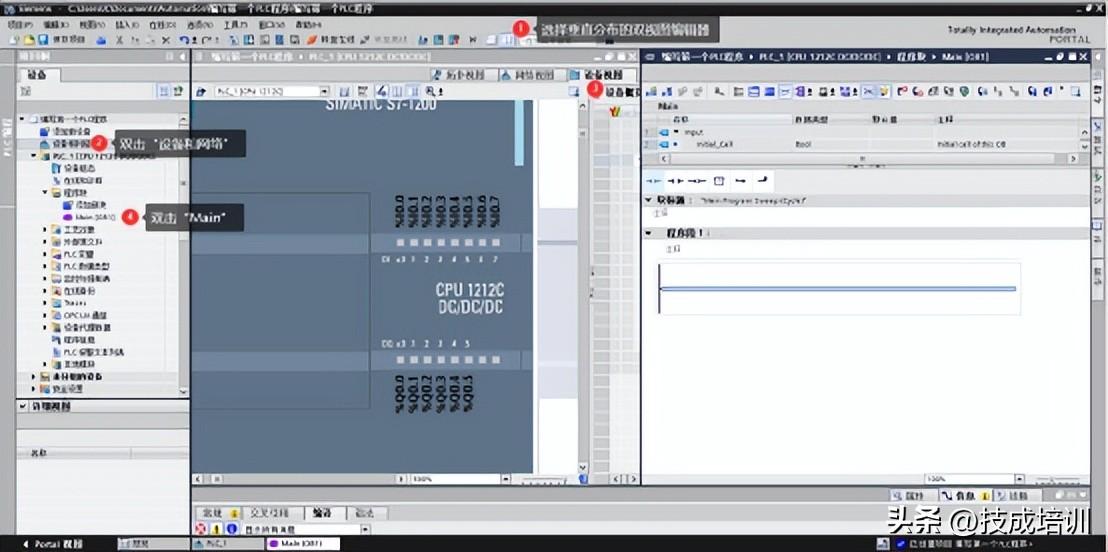
Task: Click the horizontal scrollbar of block interface table
Action: pyautogui.click(x=861, y=158)
